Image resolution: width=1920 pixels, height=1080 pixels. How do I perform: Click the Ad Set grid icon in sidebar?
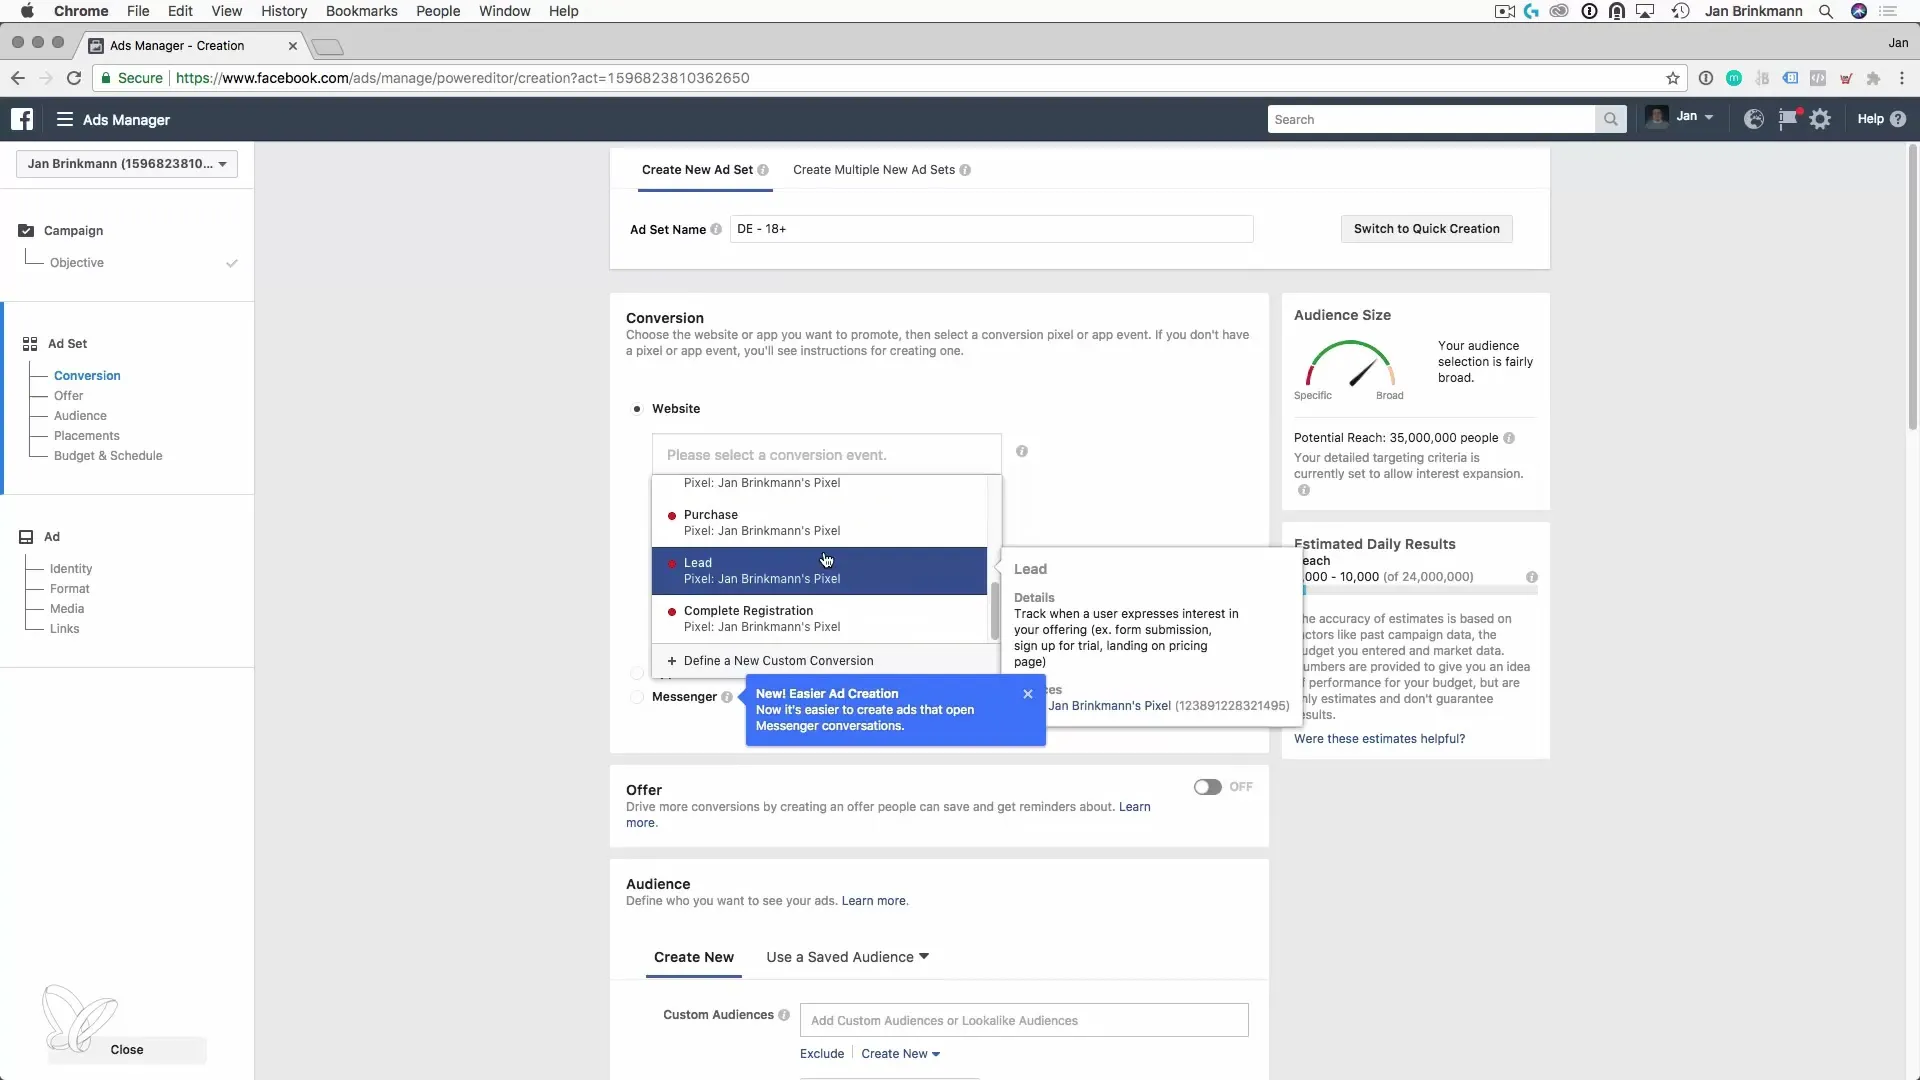pos(30,344)
